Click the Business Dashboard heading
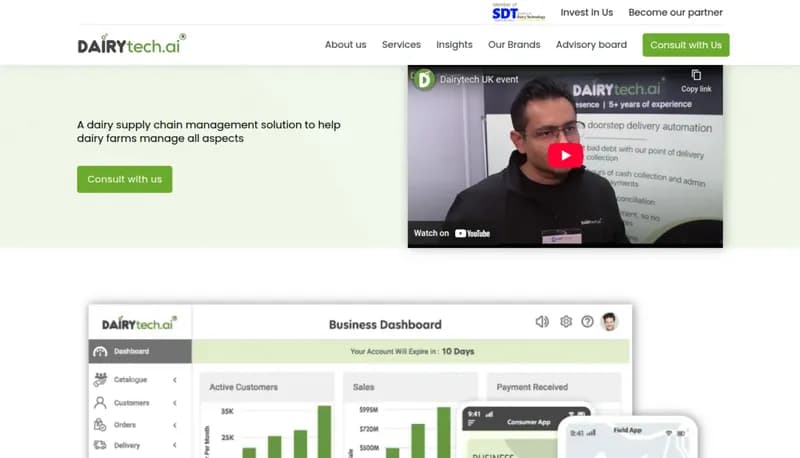The height and width of the screenshot is (458, 800). coord(385,324)
